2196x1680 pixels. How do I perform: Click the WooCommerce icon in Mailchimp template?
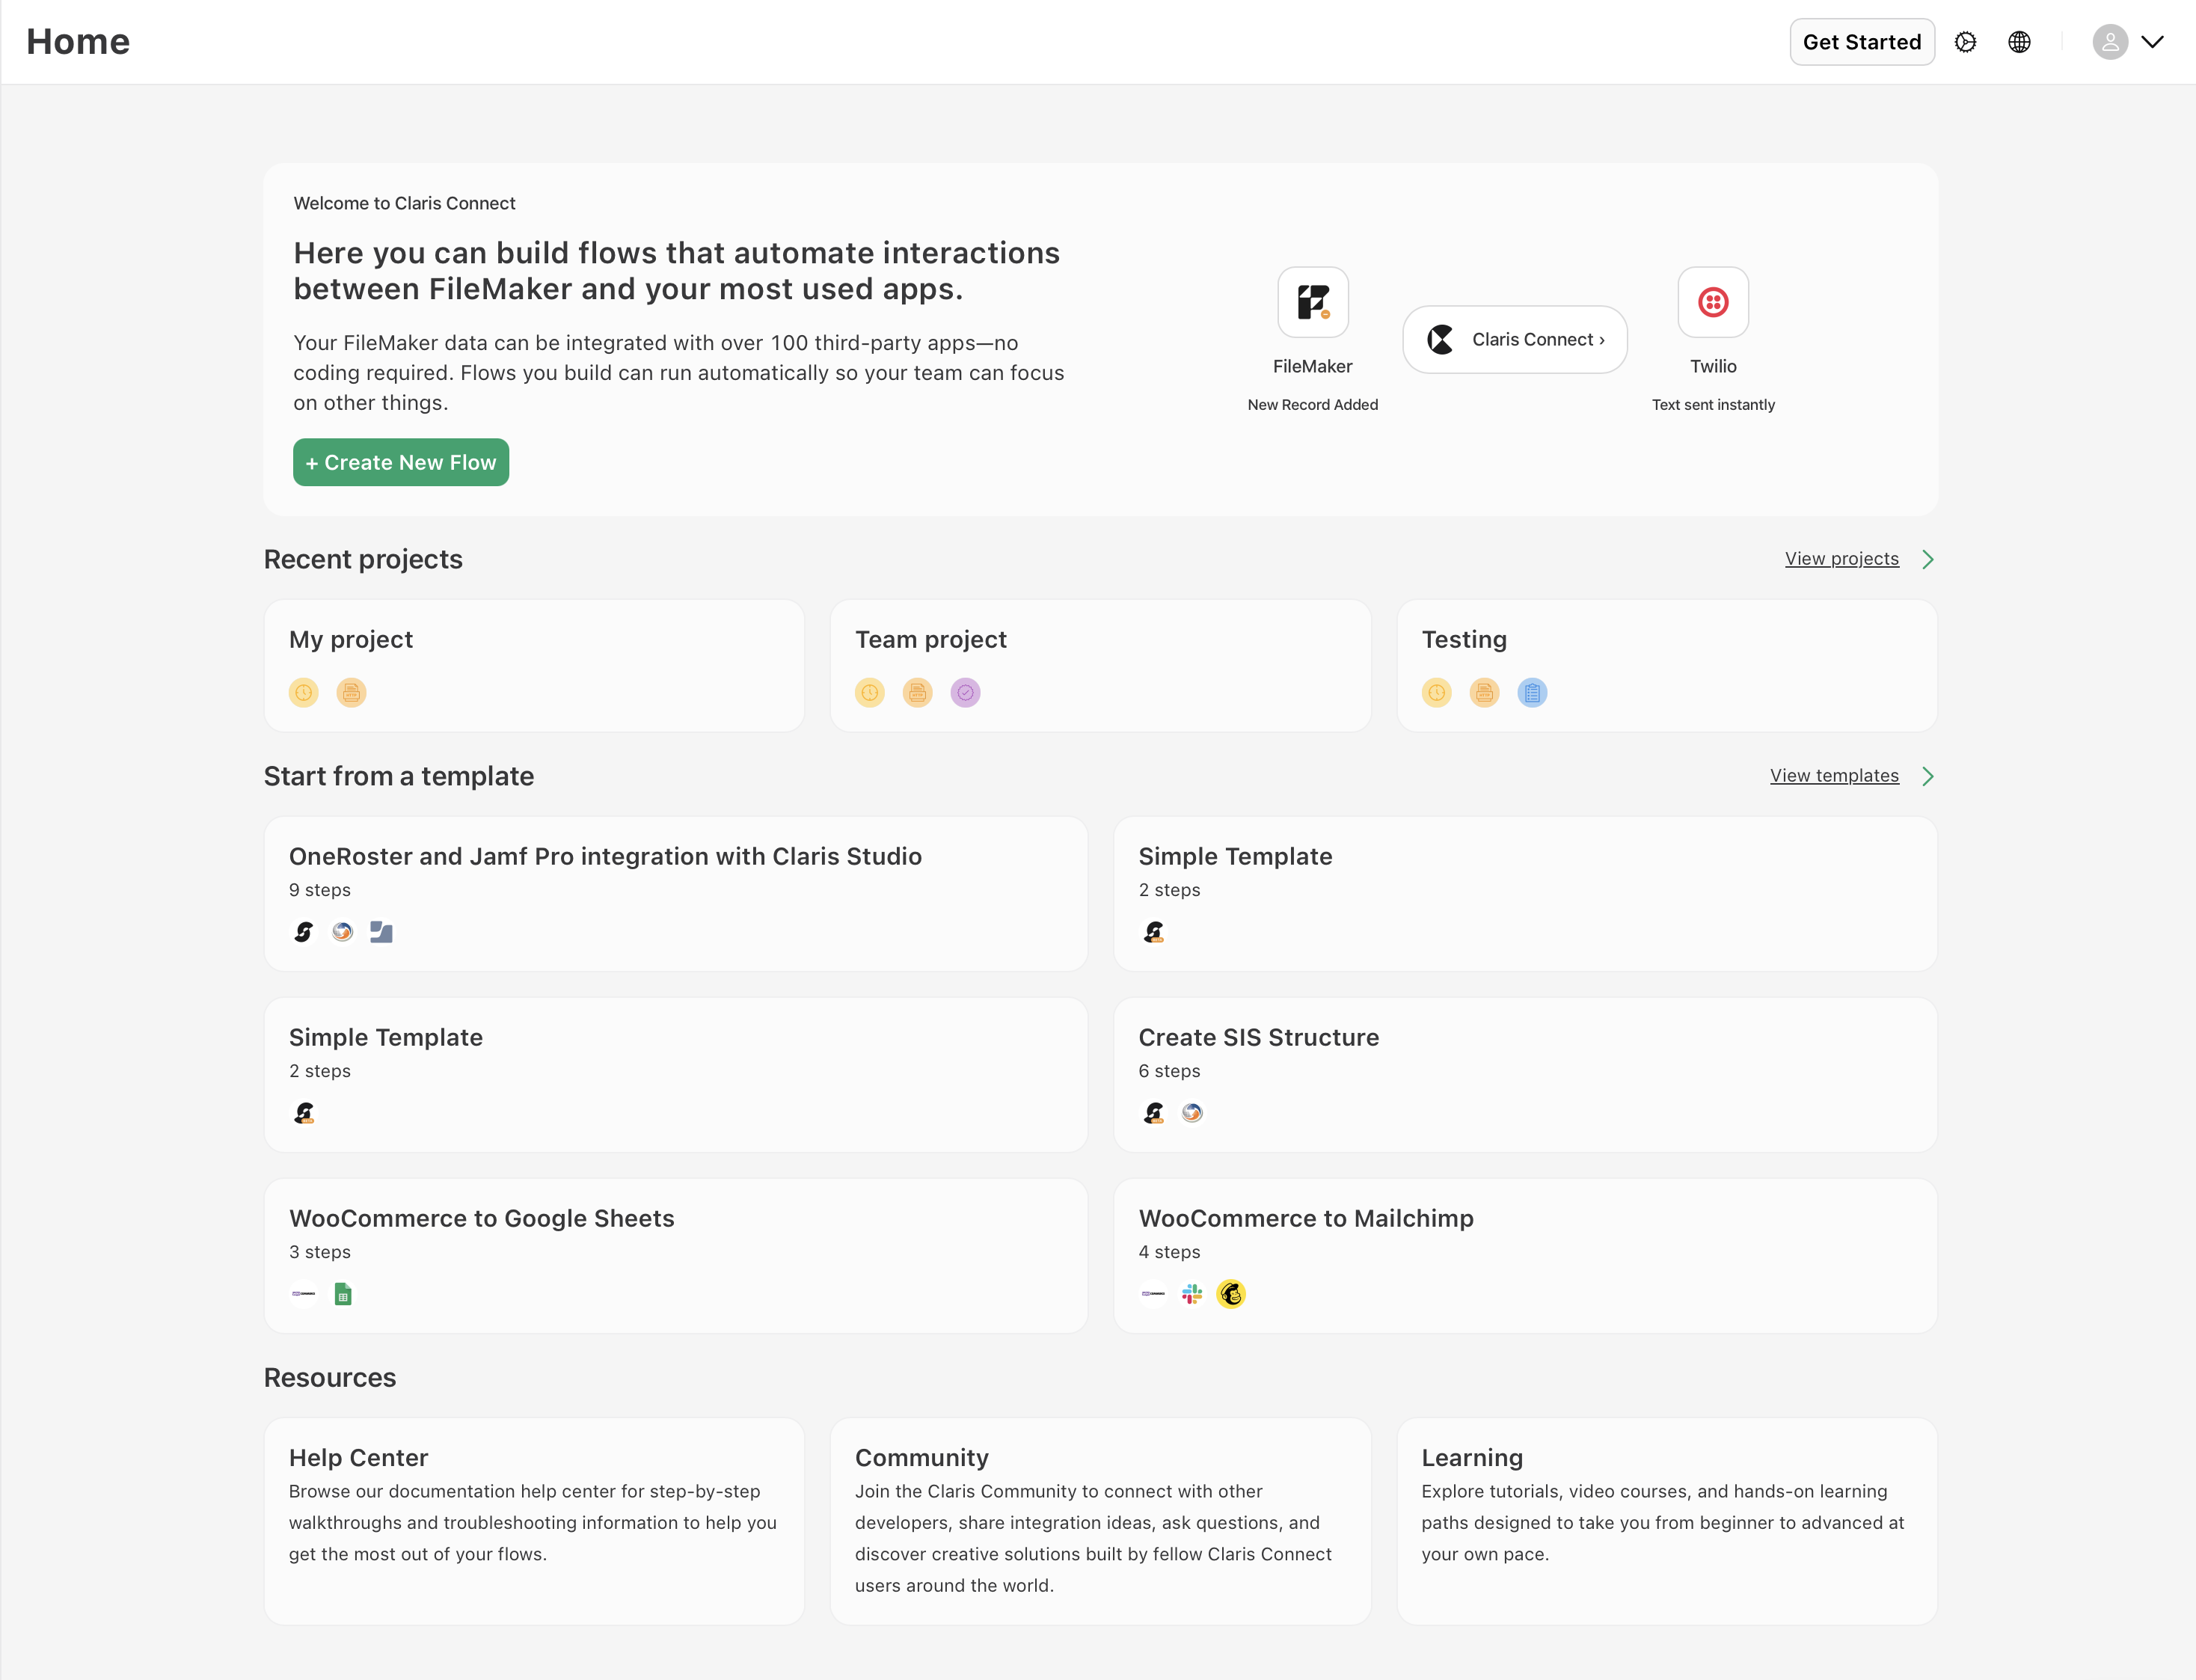coord(1153,1294)
